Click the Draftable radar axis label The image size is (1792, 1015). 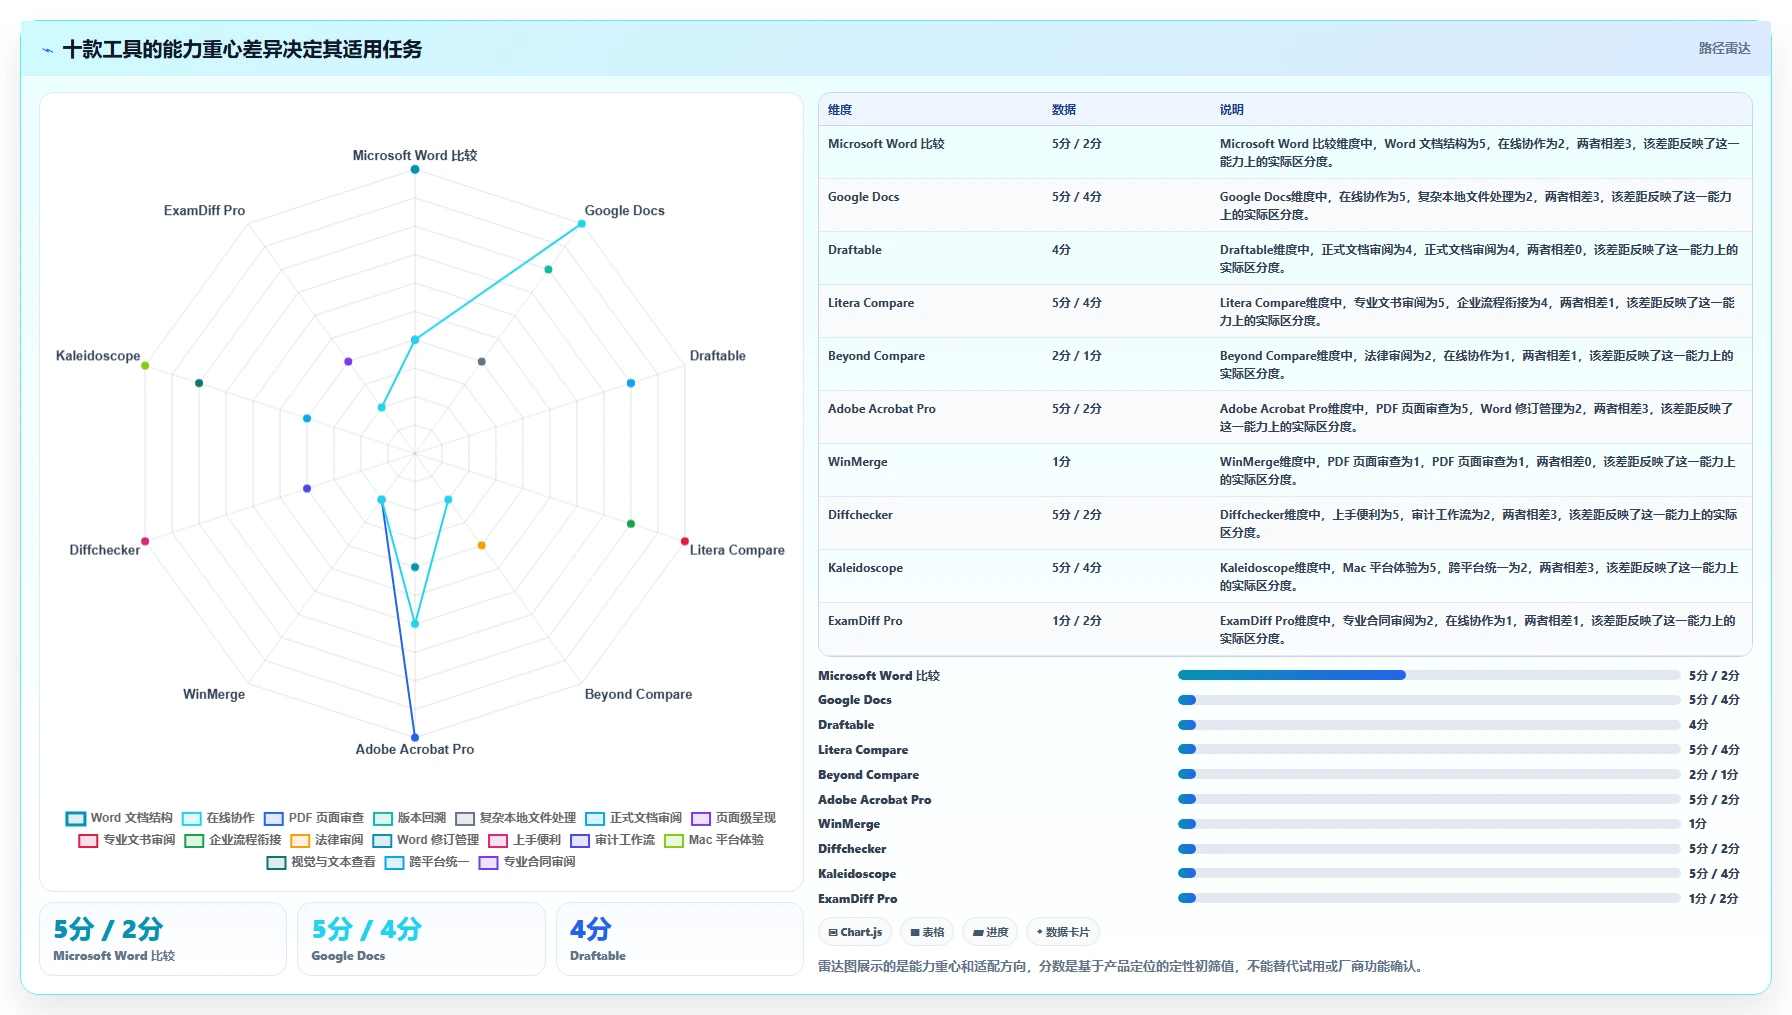(x=718, y=356)
